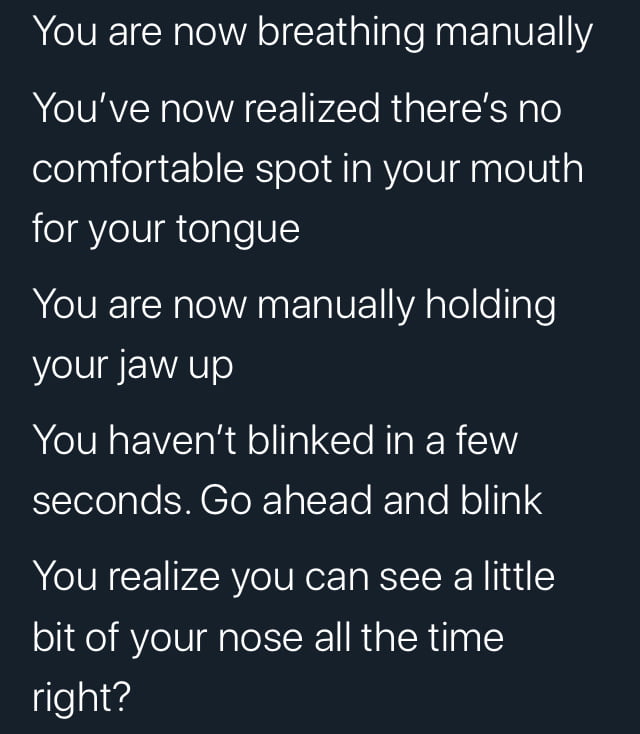The image size is (640, 734).
Task: Click the word "blink" ending the sentence
Action: tap(501, 500)
